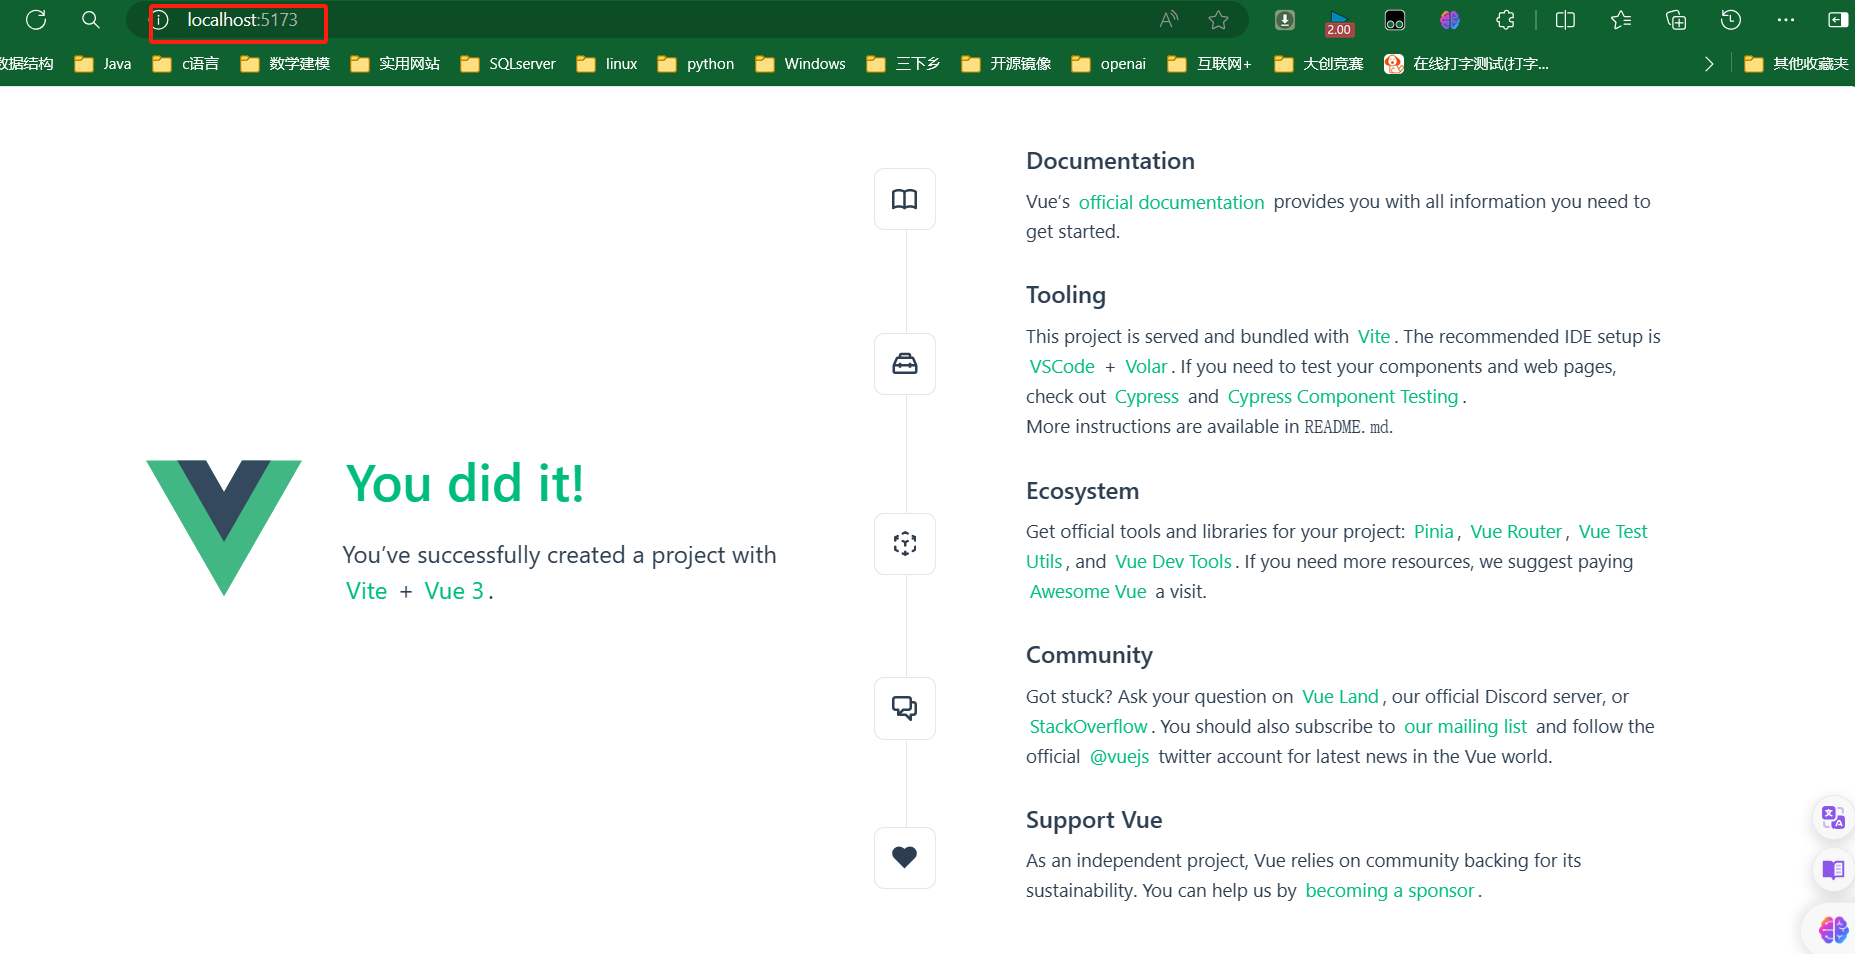Open the 大创竞赛 bookmarks folder
This screenshot has width=1855, height=954.
click(1319, 64)
